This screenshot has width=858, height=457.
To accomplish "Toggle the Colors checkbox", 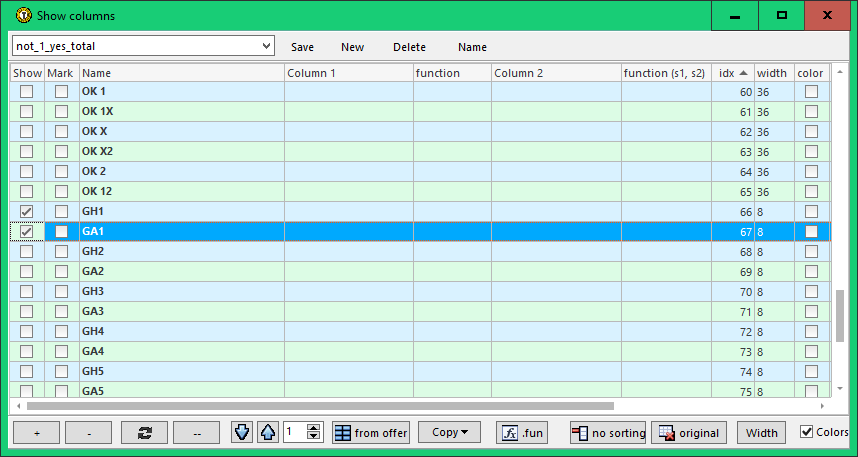I will coord(807,432).
